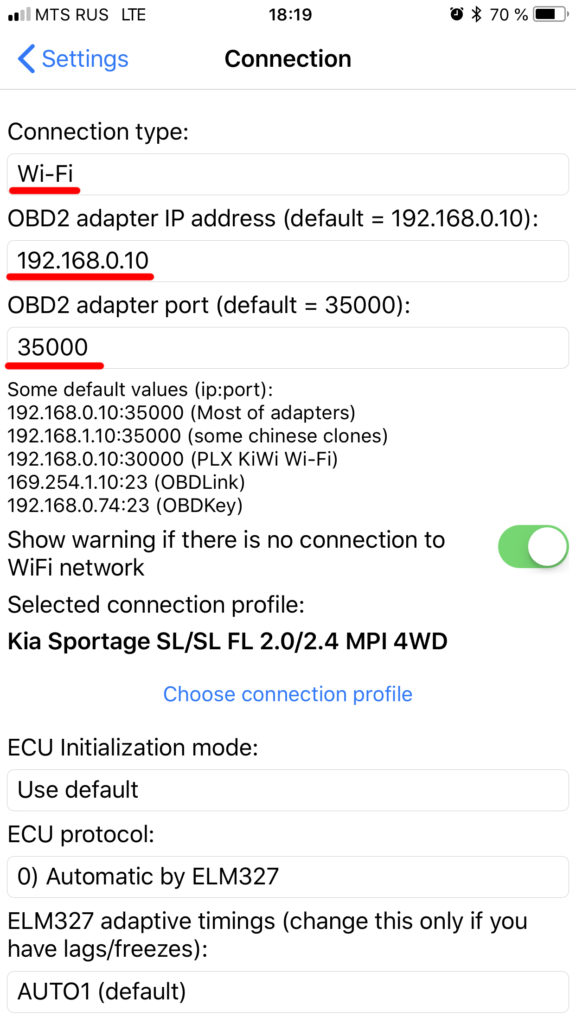Open the Connection type selector showing Wi-Fi
The width and height of the screenshot is (576, 1024).
point(288,172)
